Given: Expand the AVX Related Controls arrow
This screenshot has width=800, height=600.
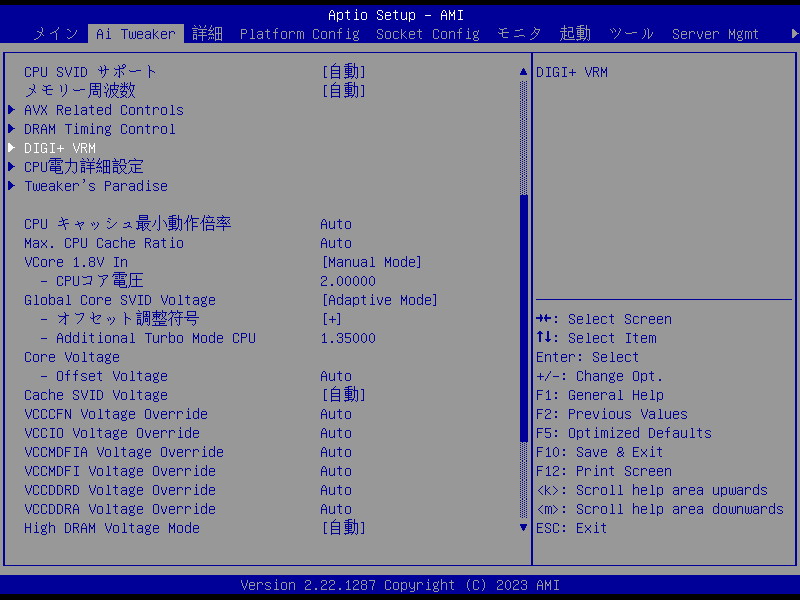Looking at the screenshot, I should (x=12, y=110).
